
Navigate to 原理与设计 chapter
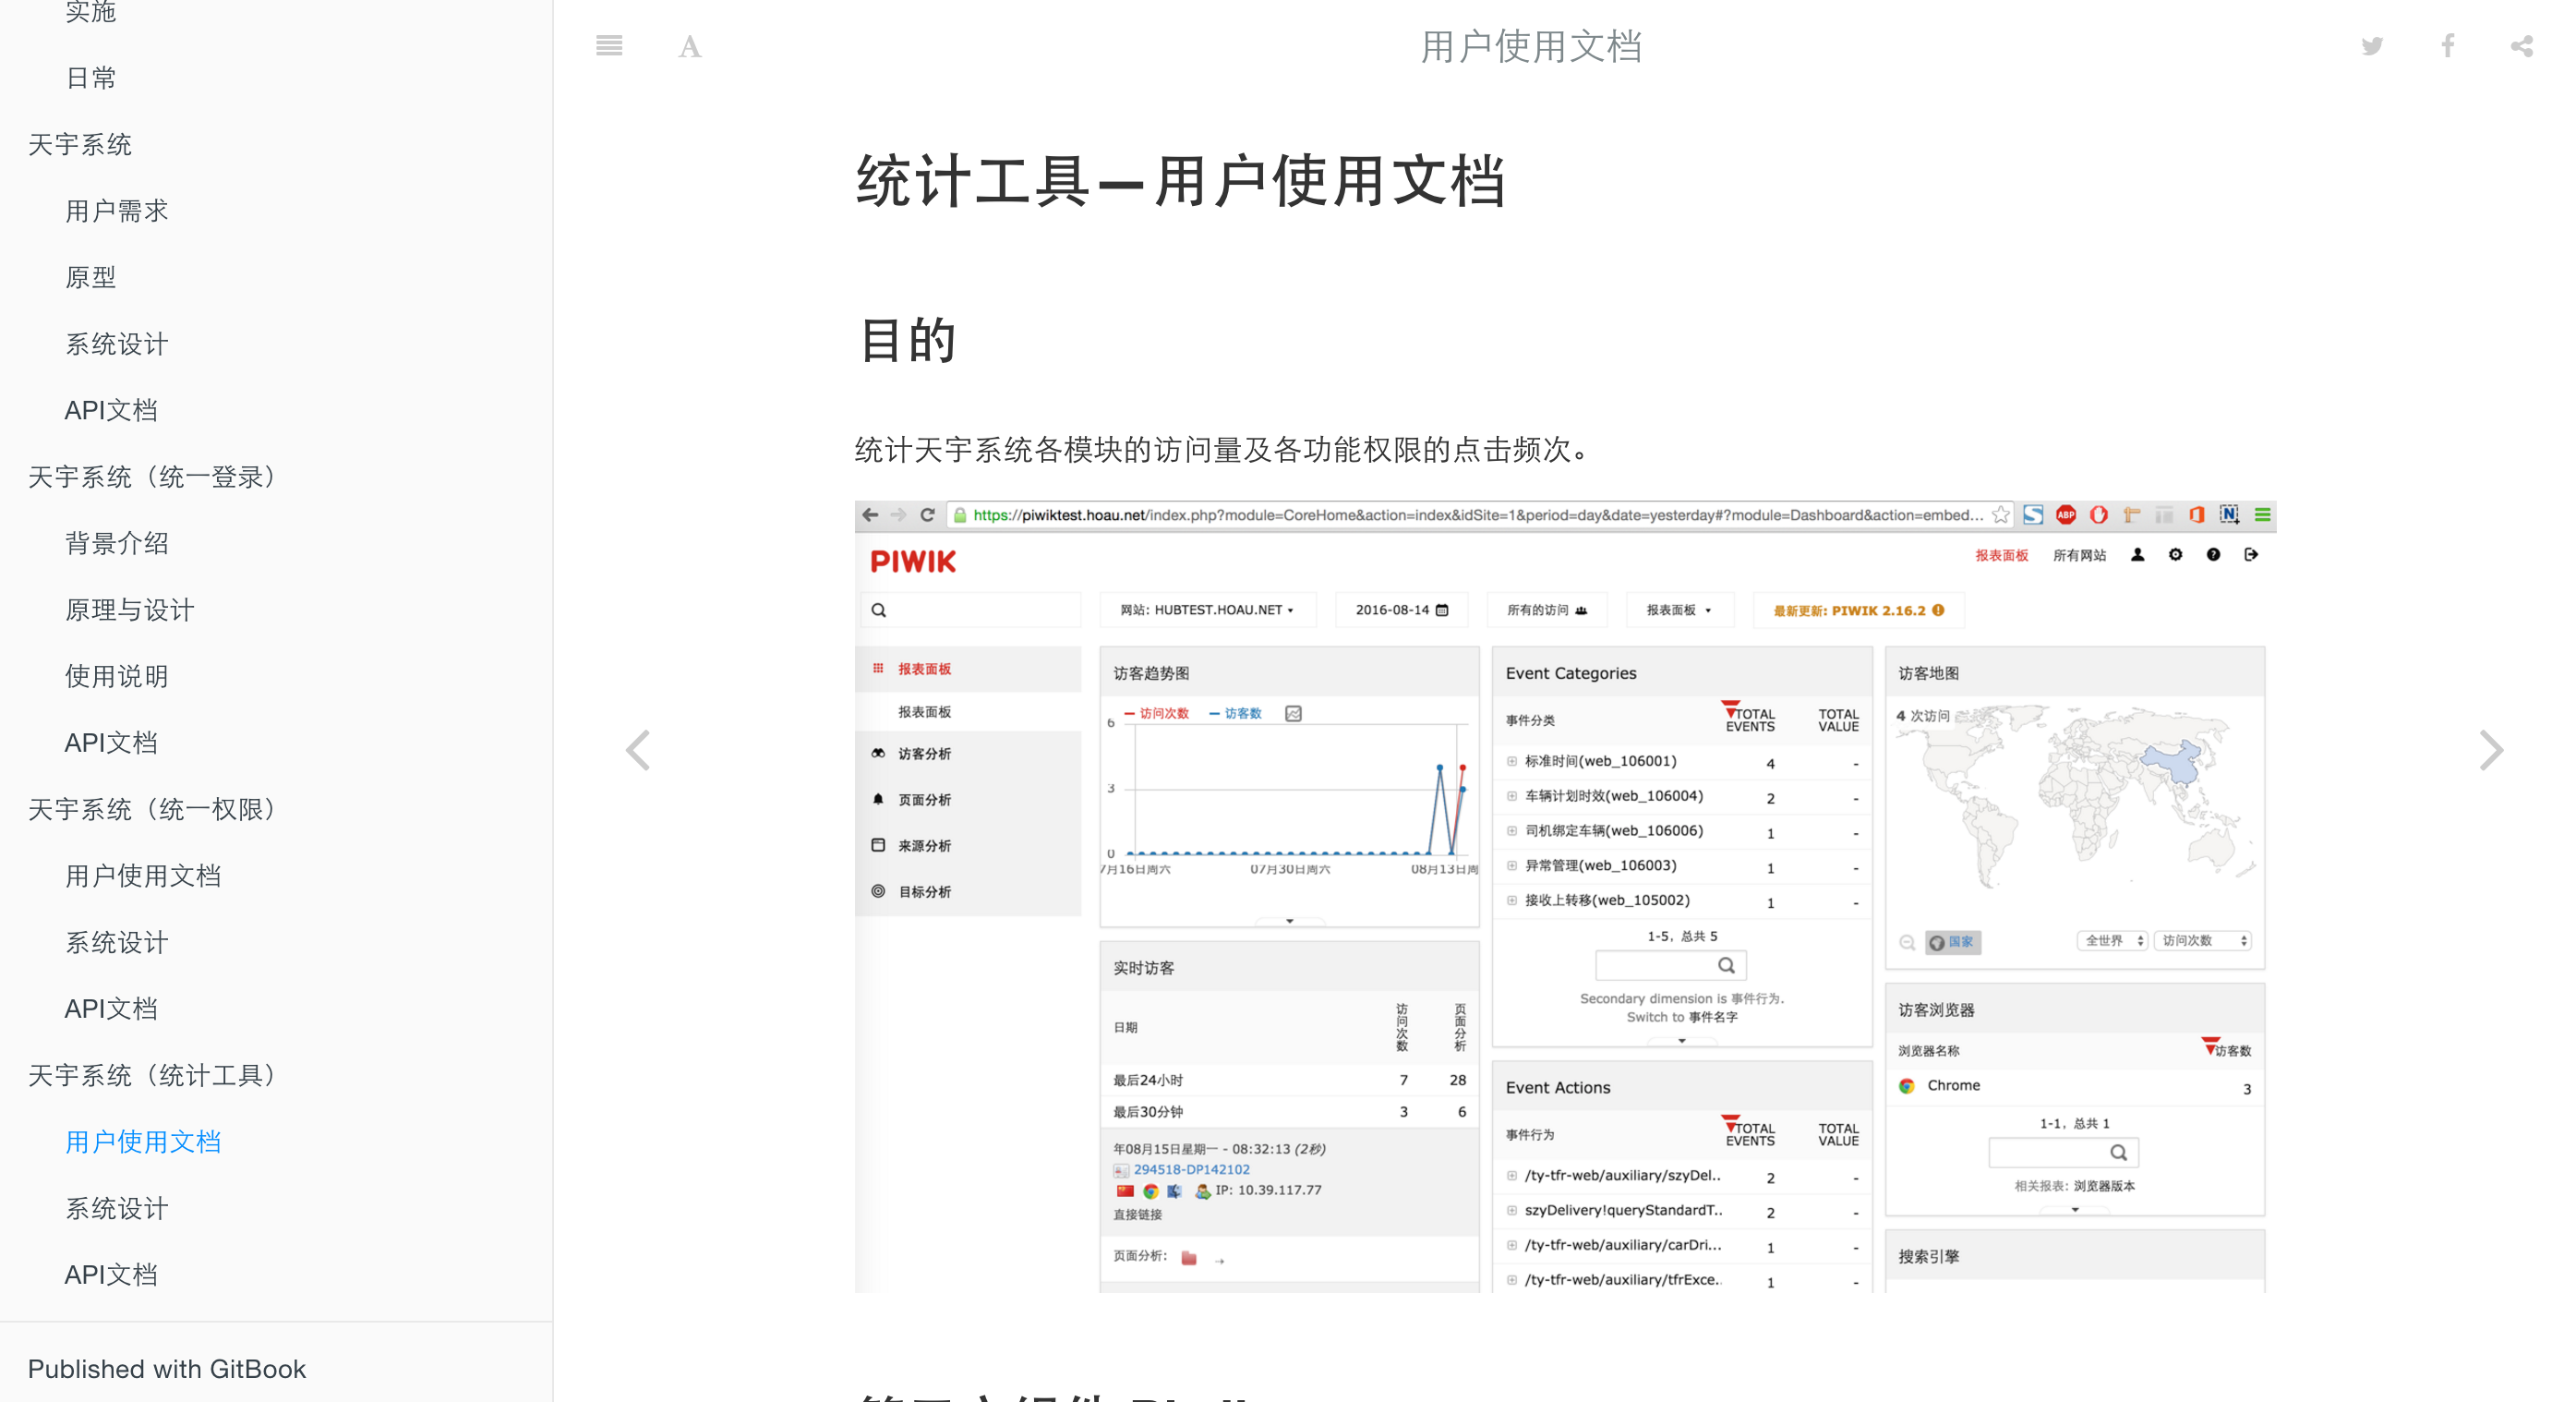point(129,610)
